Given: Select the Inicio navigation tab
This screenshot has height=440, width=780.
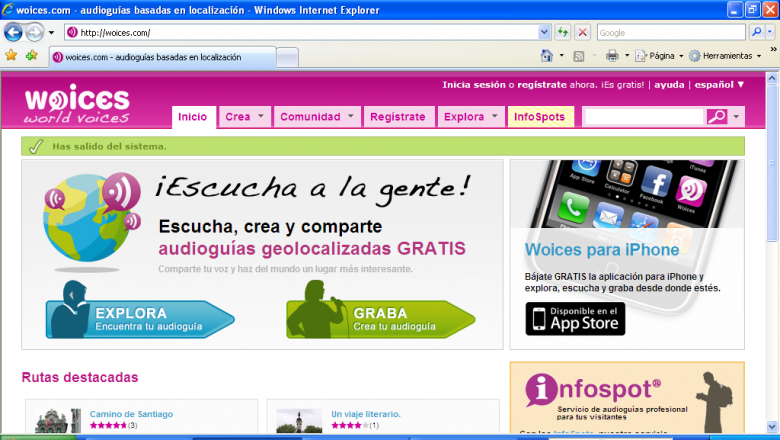Looking at the screenshot, I should (x=194, y=117).
